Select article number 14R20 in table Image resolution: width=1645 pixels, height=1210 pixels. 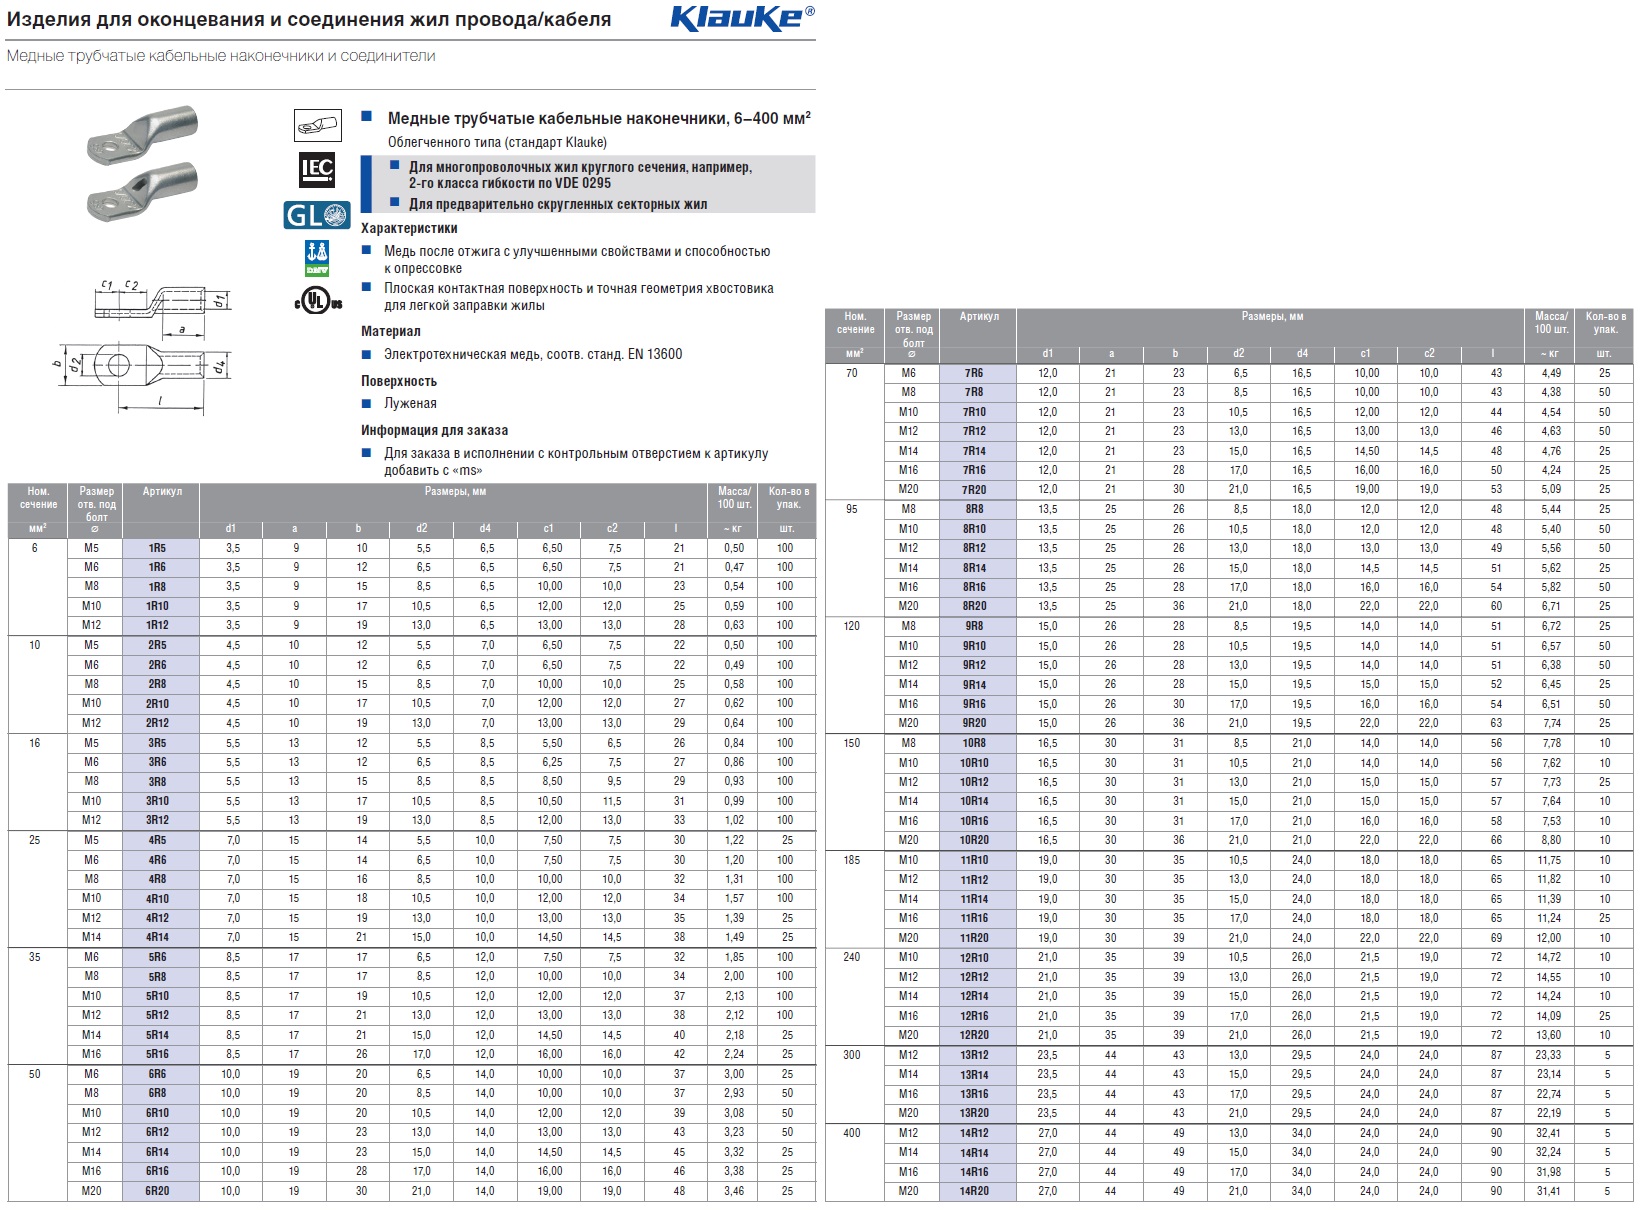(x=975, y=1191)
